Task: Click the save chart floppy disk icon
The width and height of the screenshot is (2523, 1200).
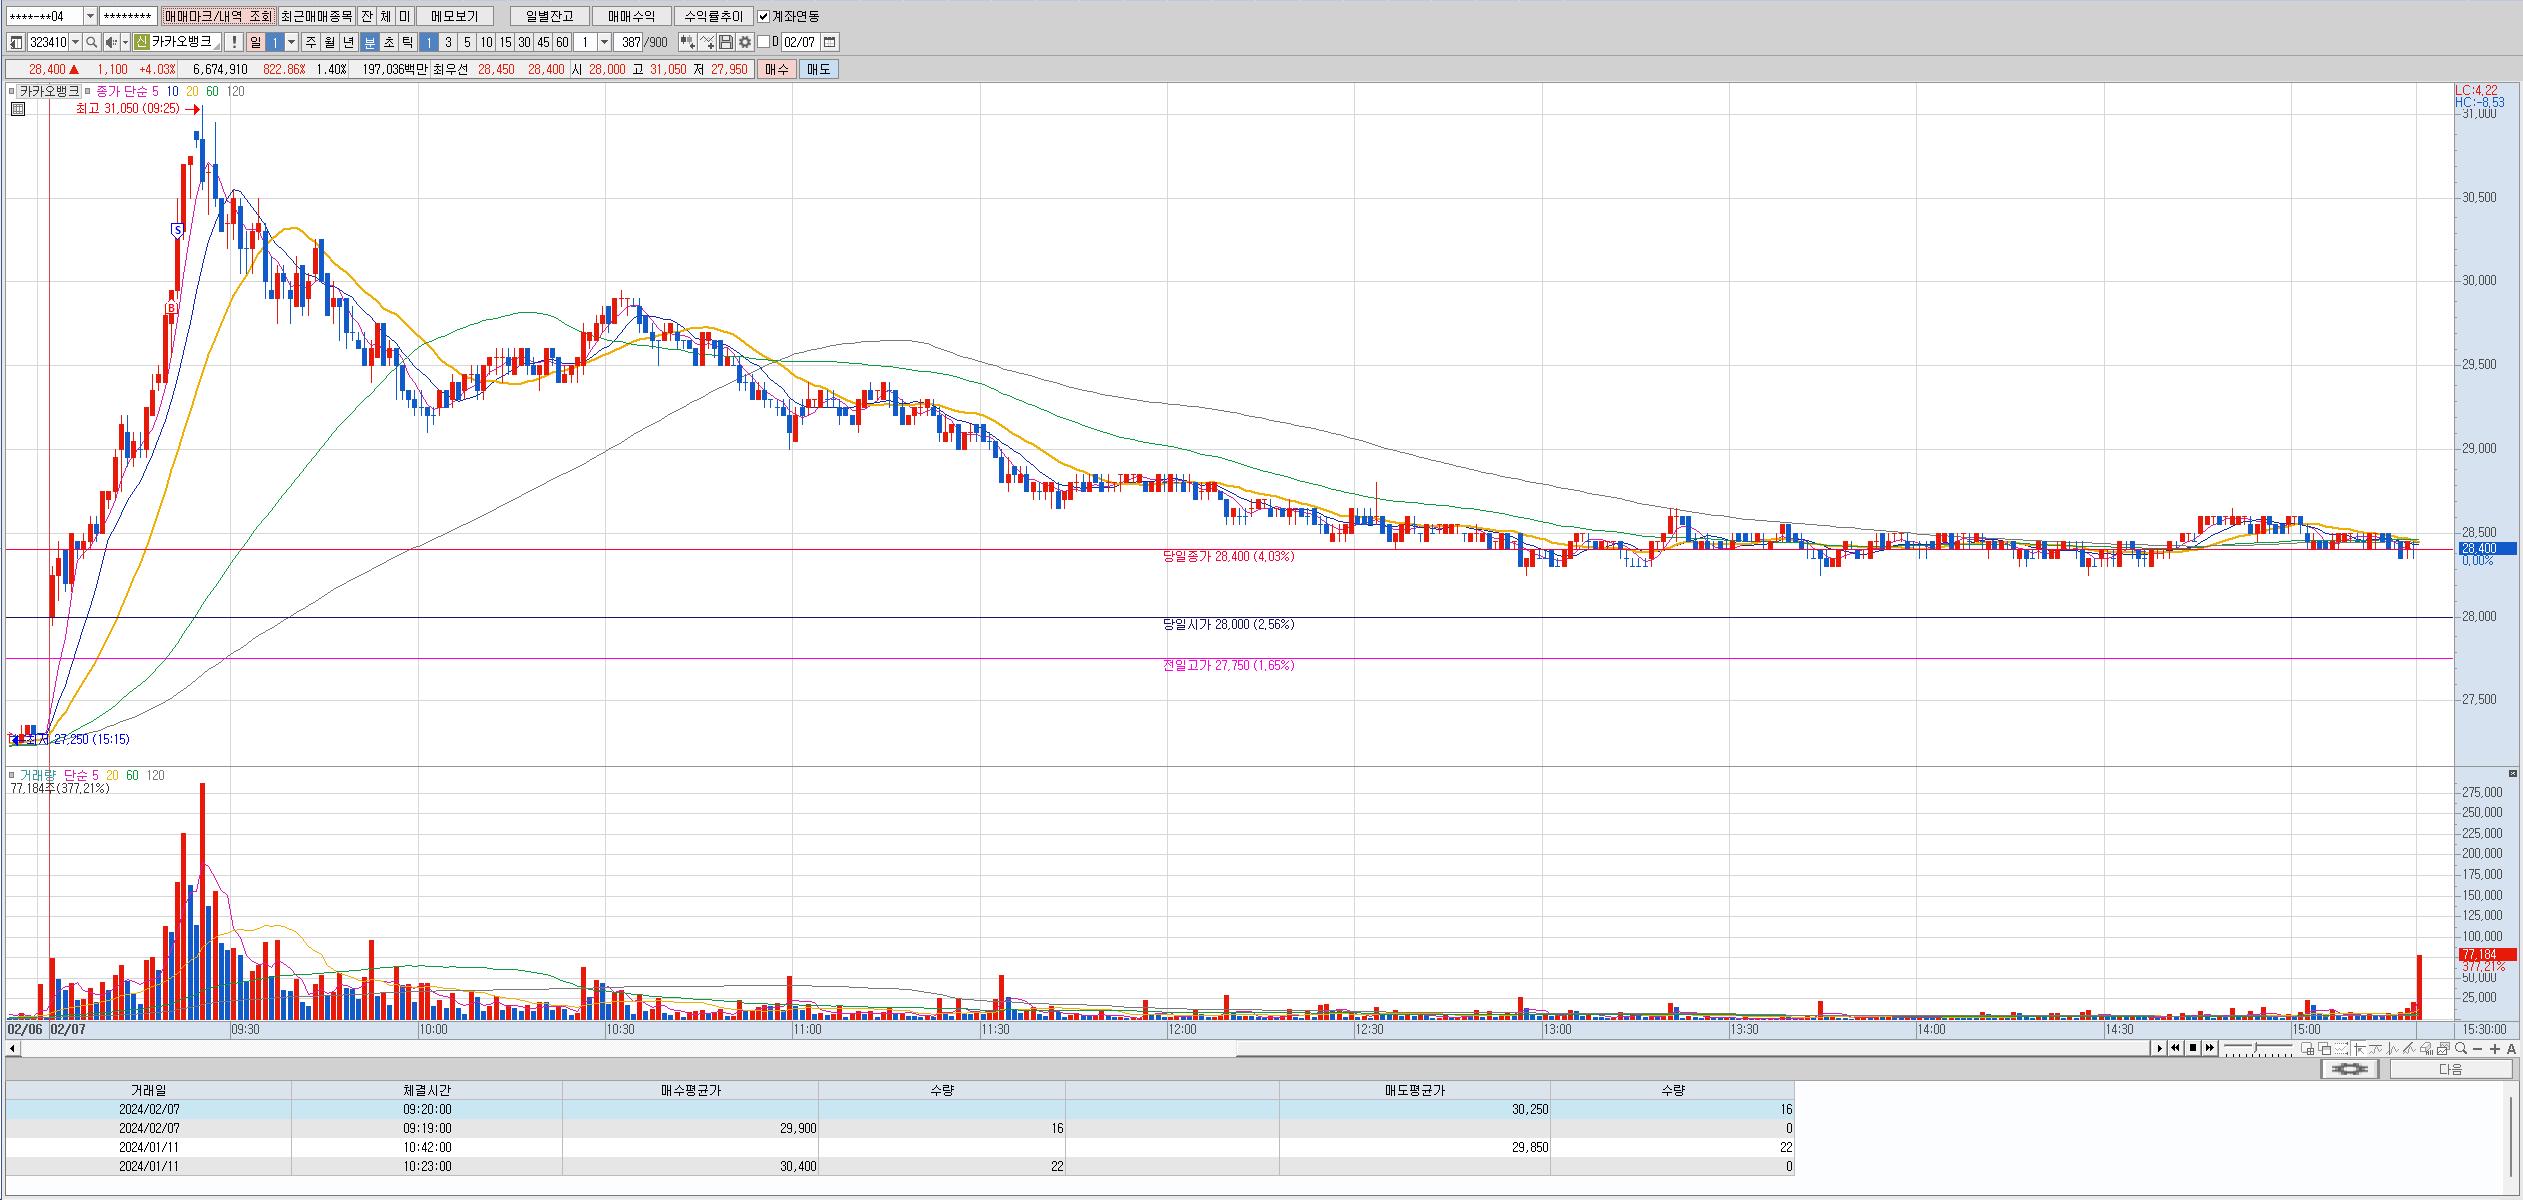Action: (x=726, y=42)
